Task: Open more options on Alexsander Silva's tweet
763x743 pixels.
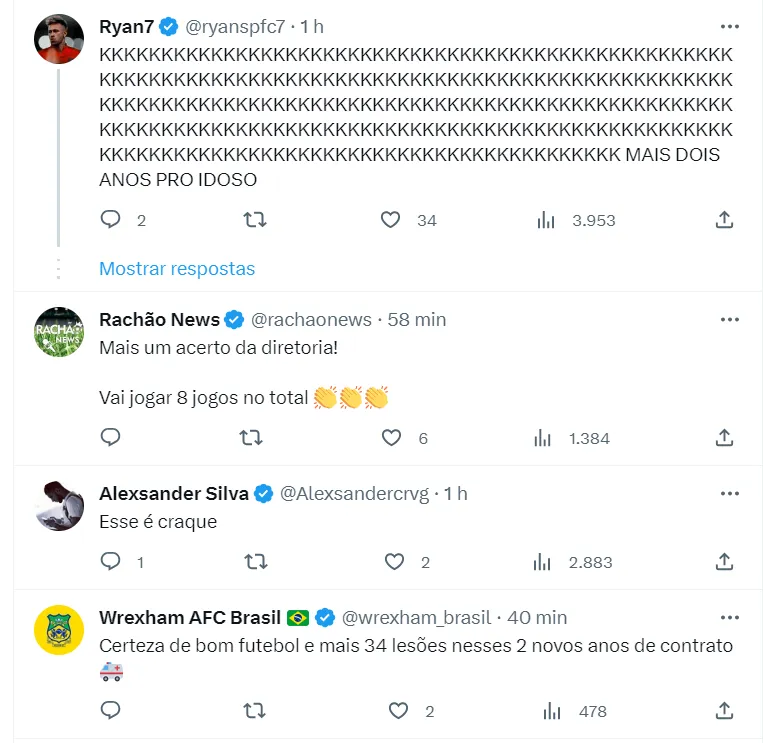Action: point(730,493)
